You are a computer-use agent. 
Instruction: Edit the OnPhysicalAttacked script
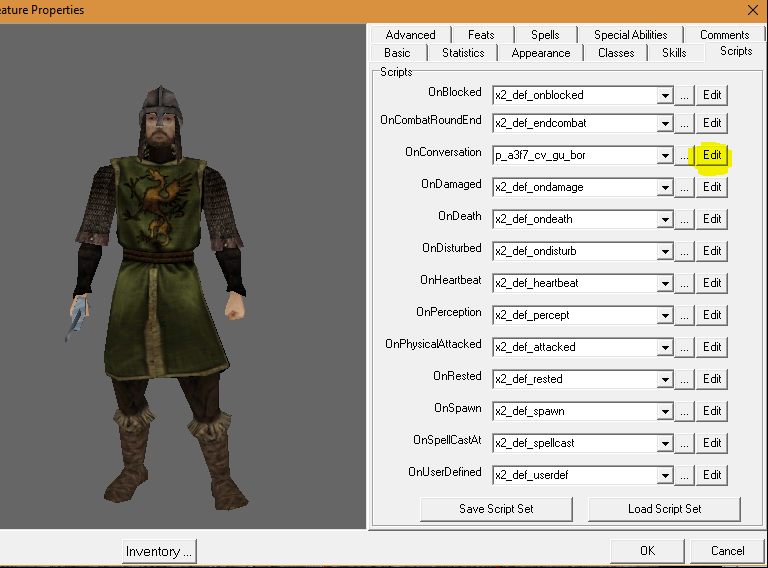coord(712,347)
